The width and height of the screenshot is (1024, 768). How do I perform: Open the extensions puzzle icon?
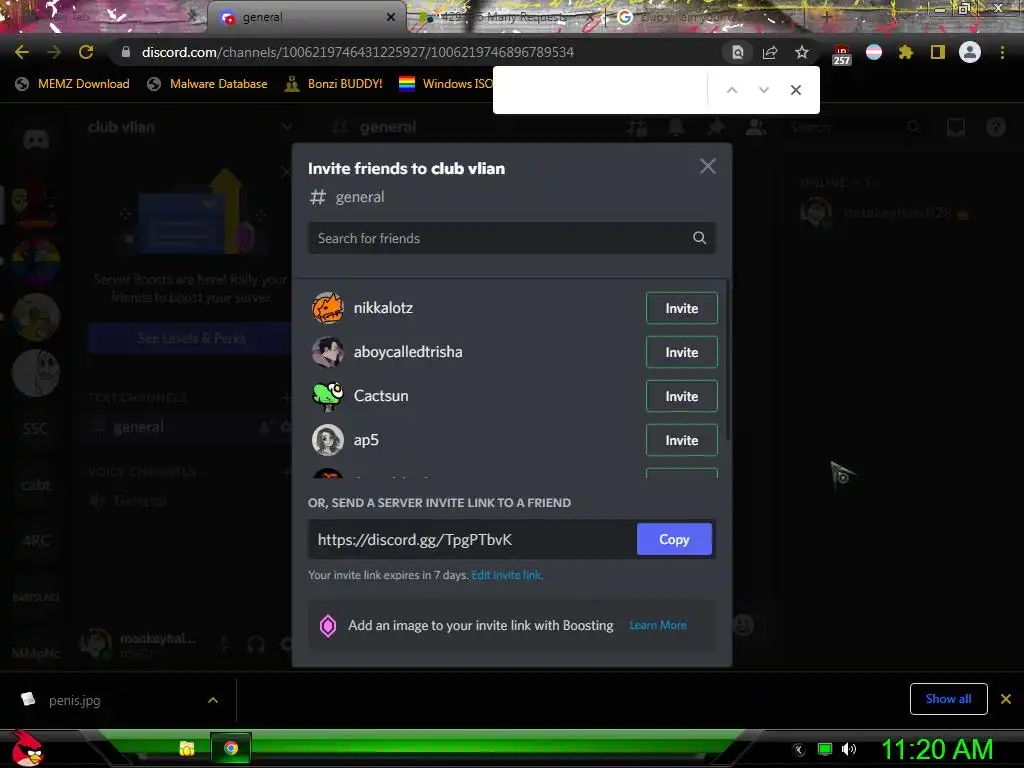[x=905, y=52]
